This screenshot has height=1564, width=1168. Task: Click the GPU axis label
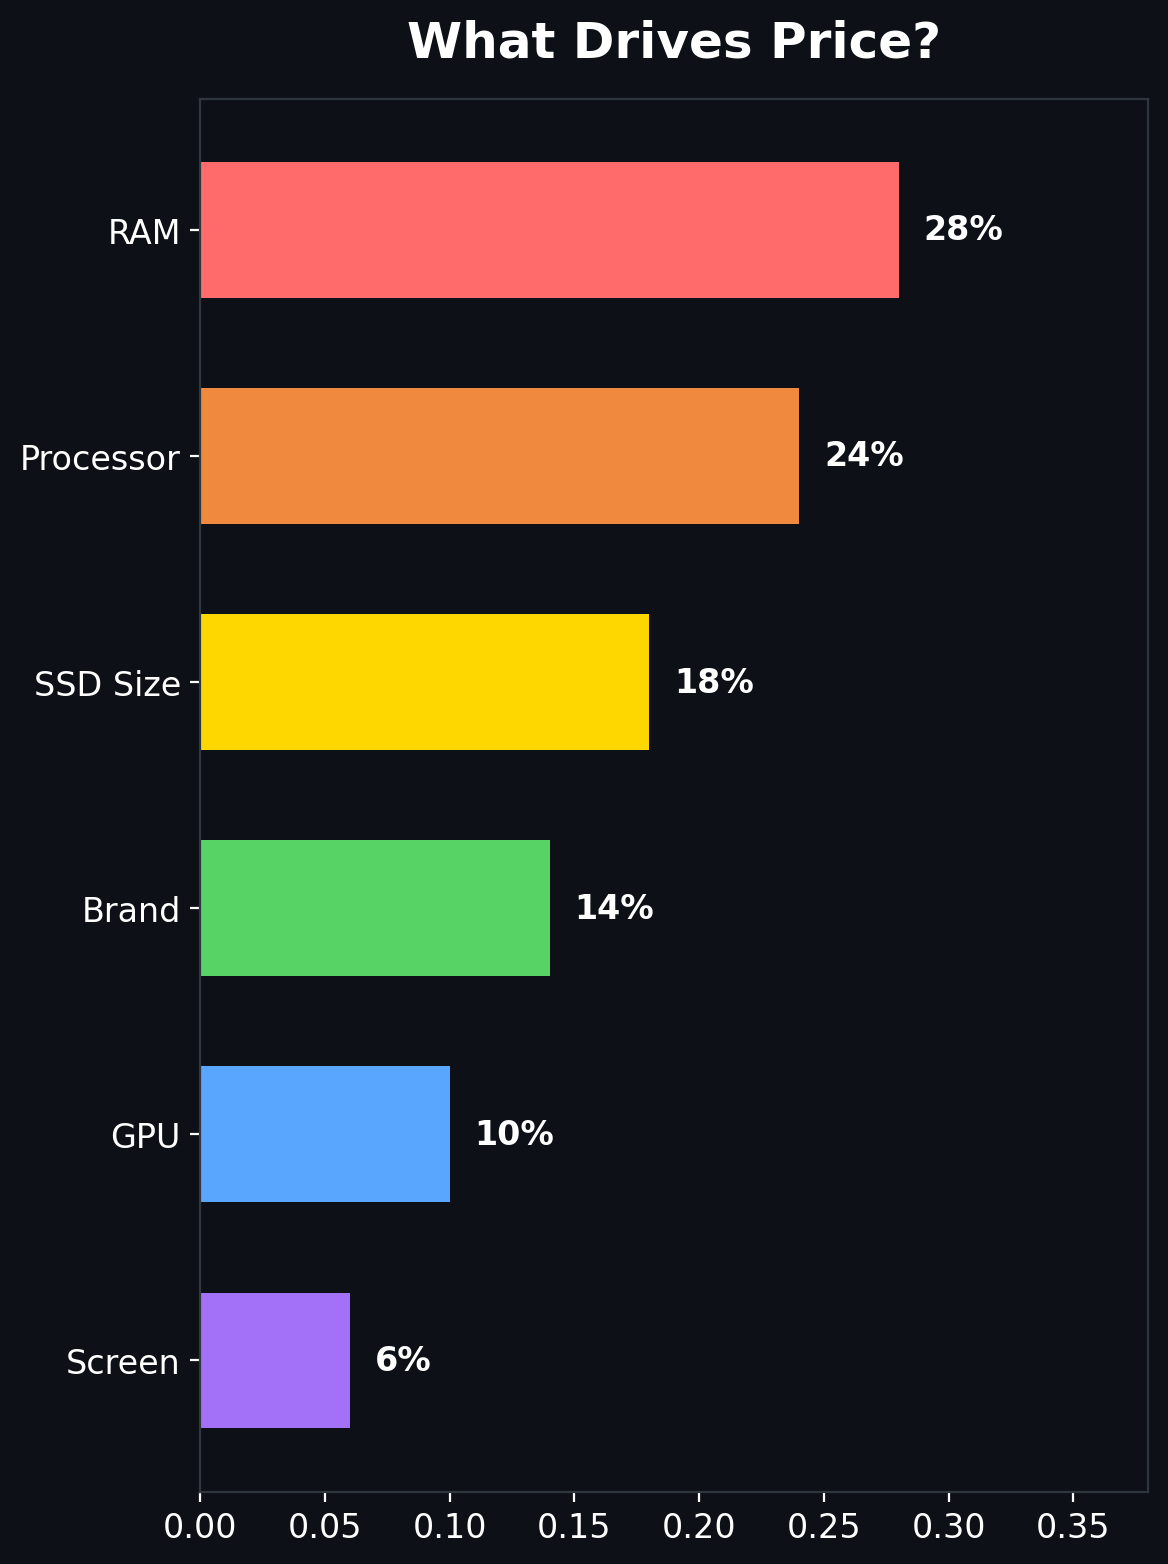coord(145,1136)
